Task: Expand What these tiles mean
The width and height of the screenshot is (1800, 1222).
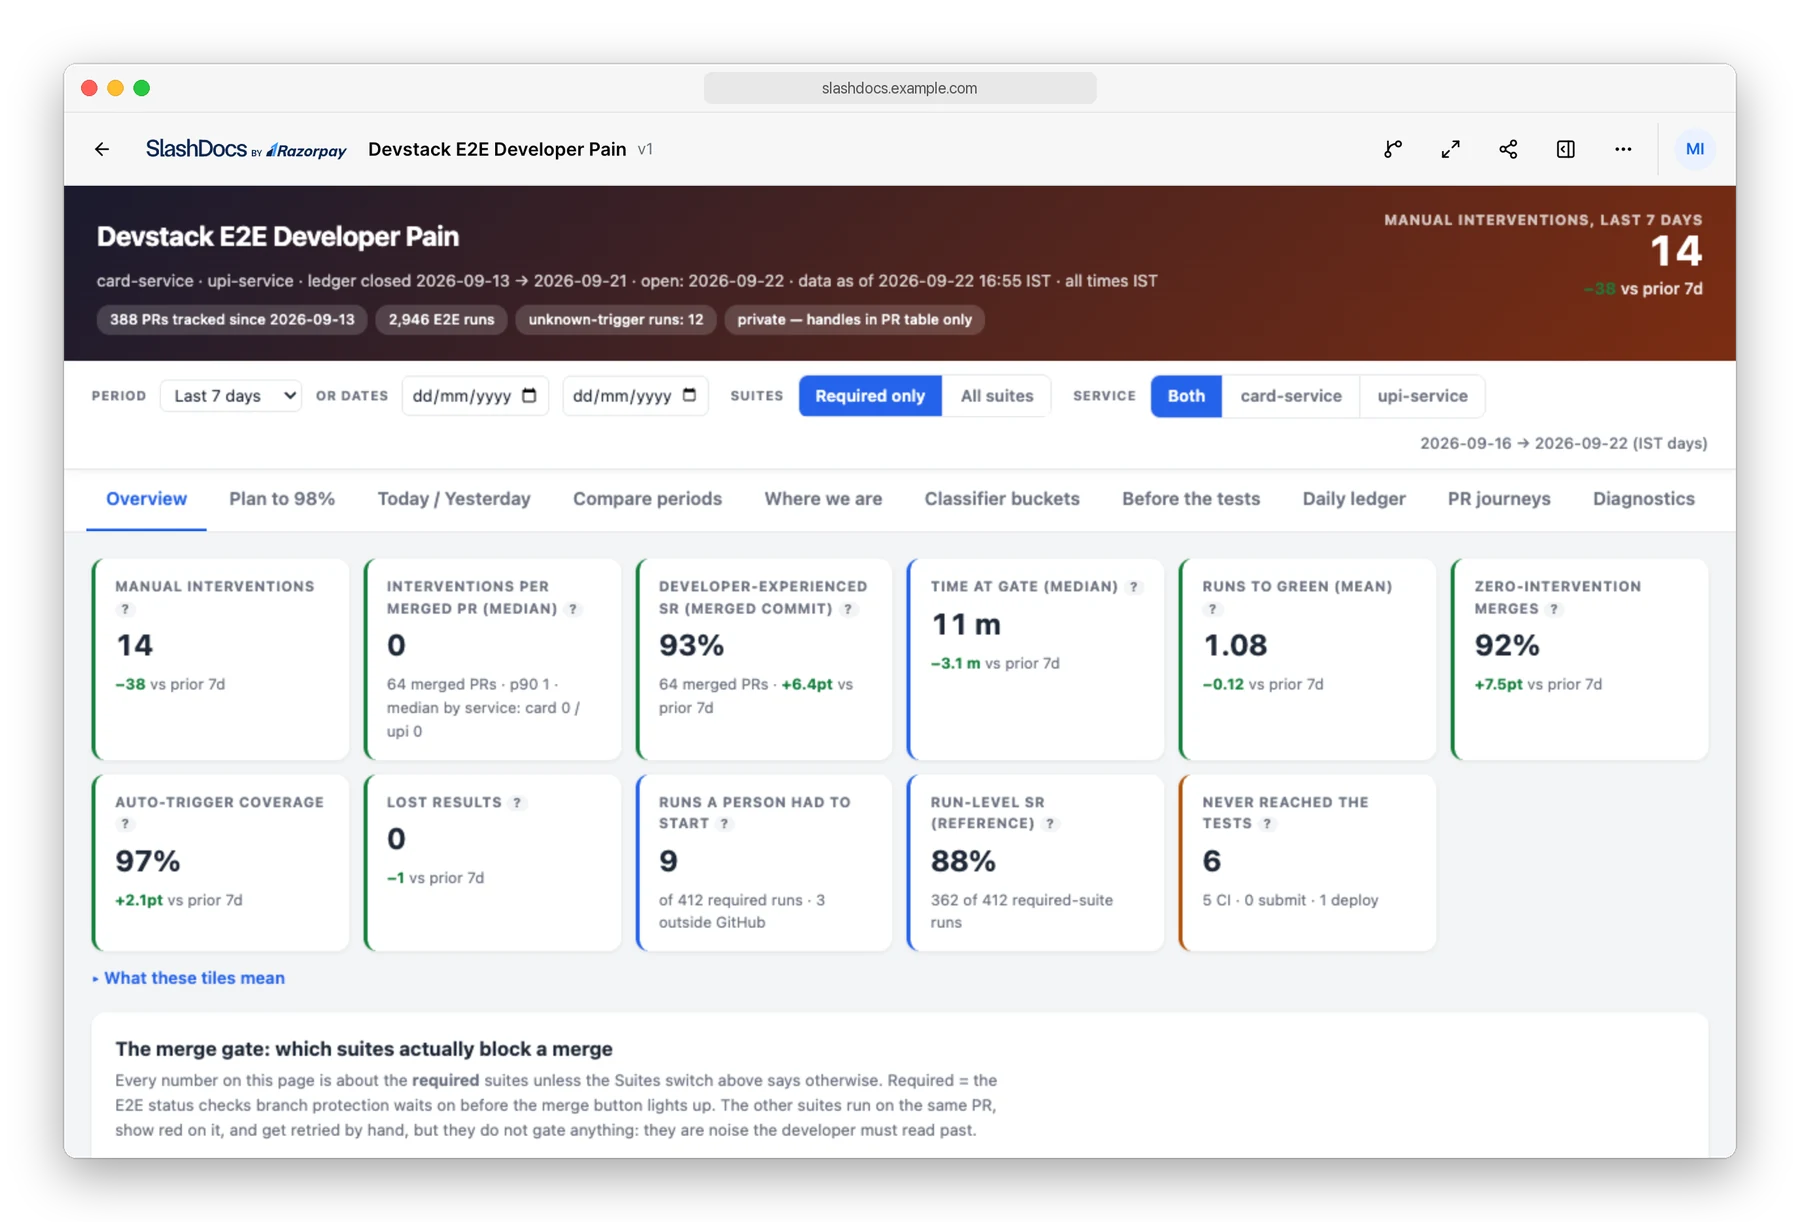Action: coord(188,978)
